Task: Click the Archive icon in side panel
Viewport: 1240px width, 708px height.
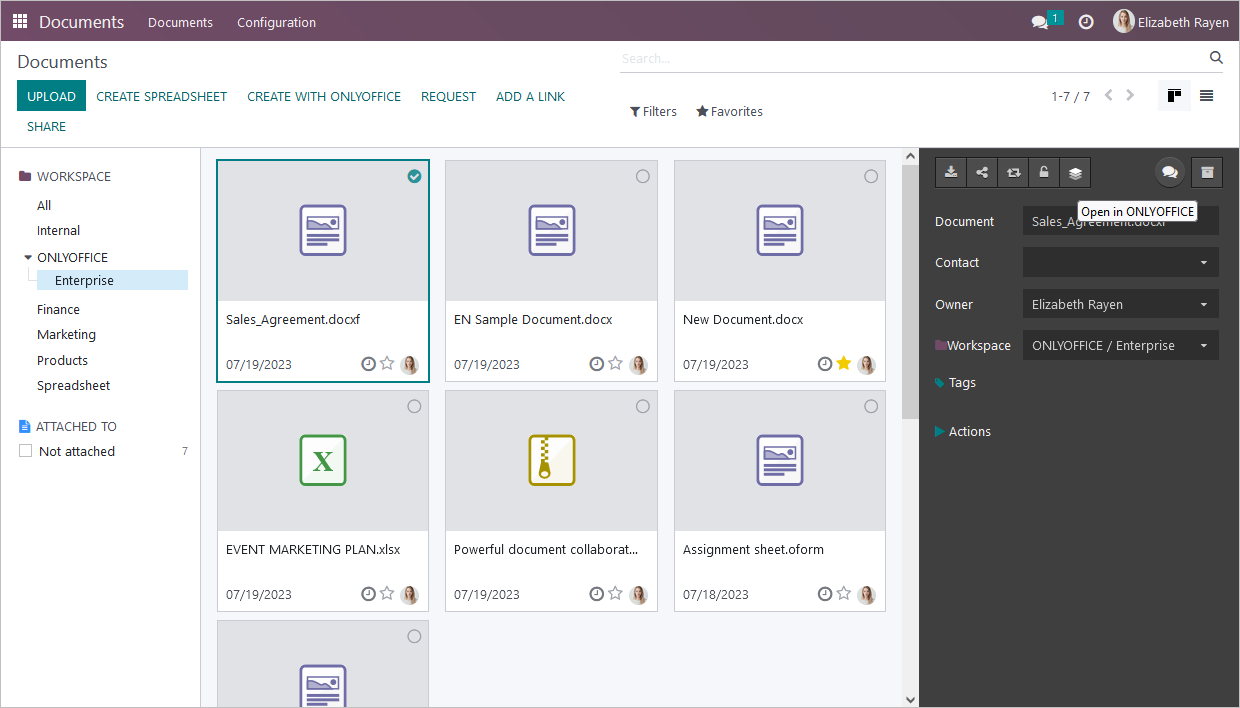Action: pos(1207,172)
